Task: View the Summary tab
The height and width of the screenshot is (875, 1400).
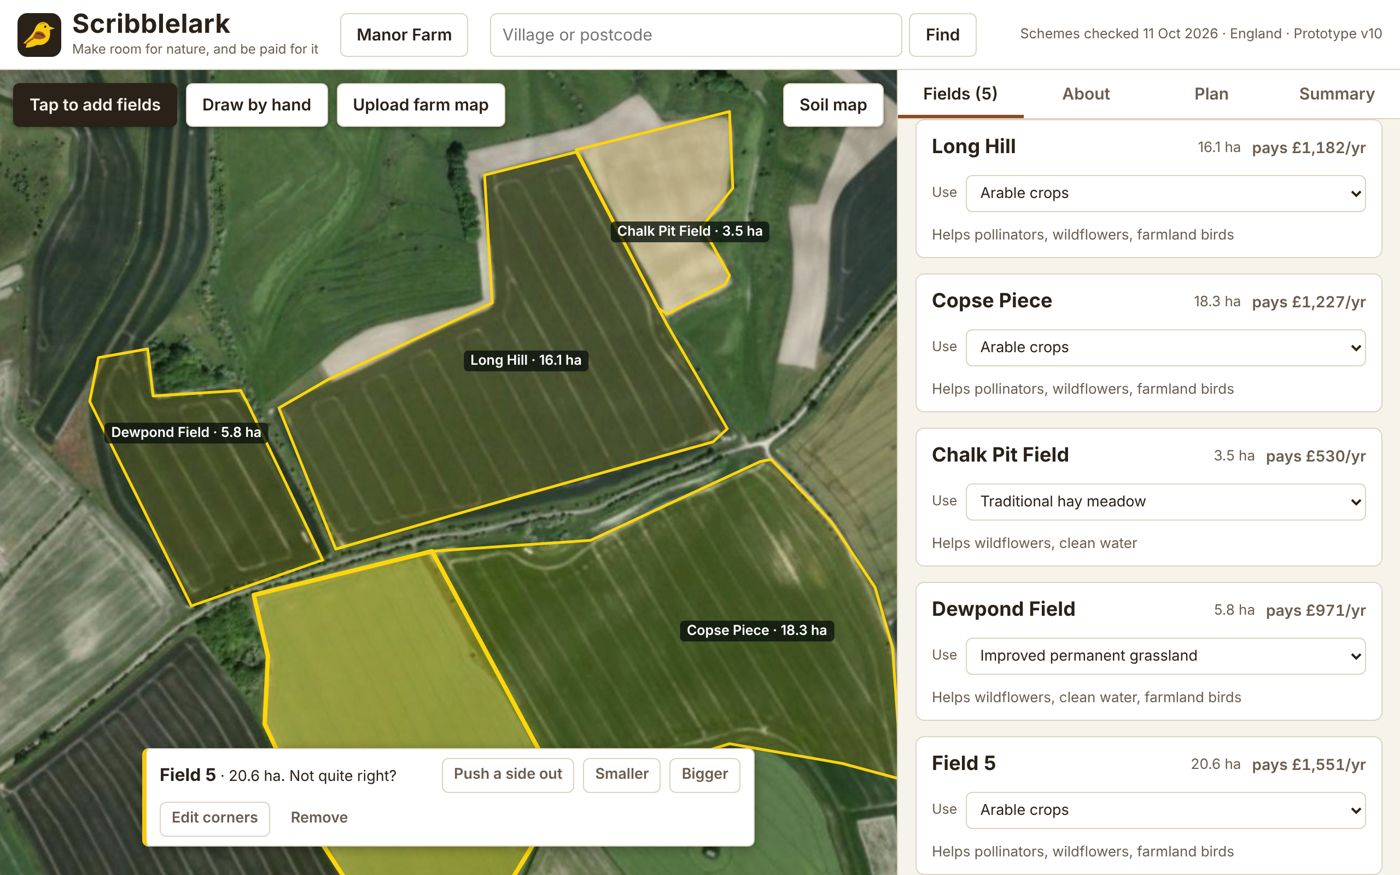Action: click(x=1337, y=94)
